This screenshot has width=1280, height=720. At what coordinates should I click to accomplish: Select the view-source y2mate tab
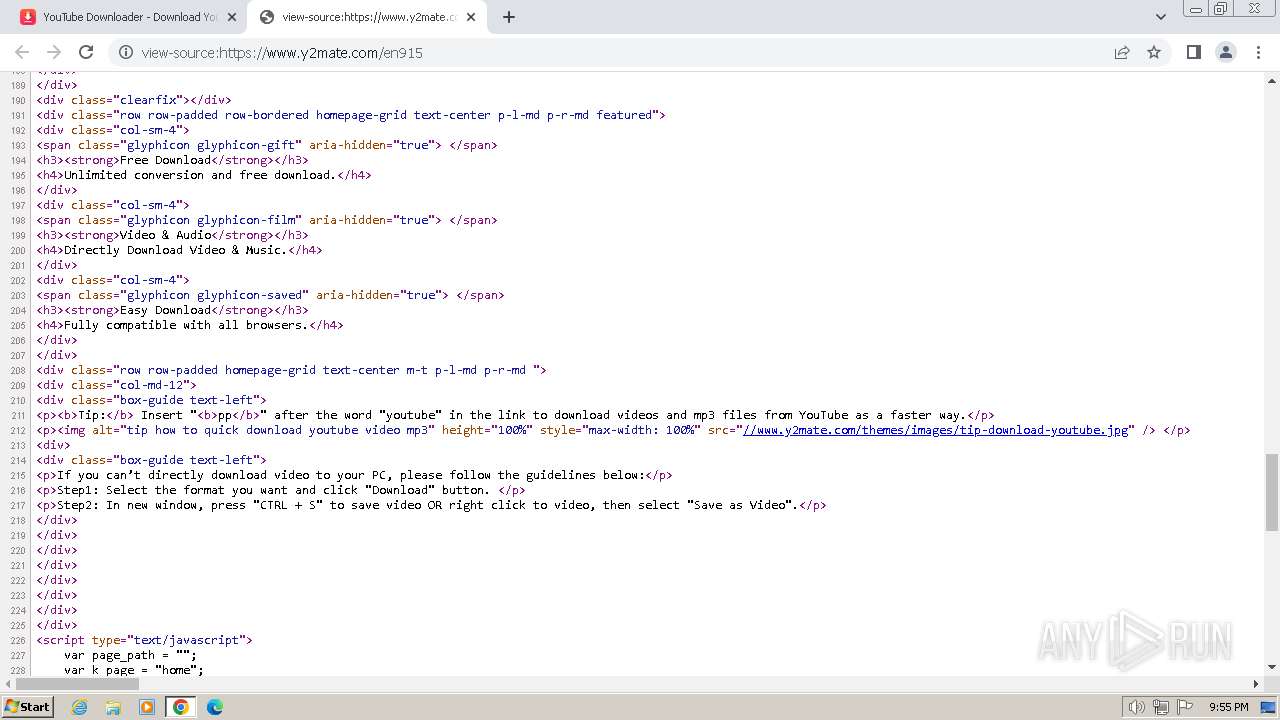(x=366, y=17)
